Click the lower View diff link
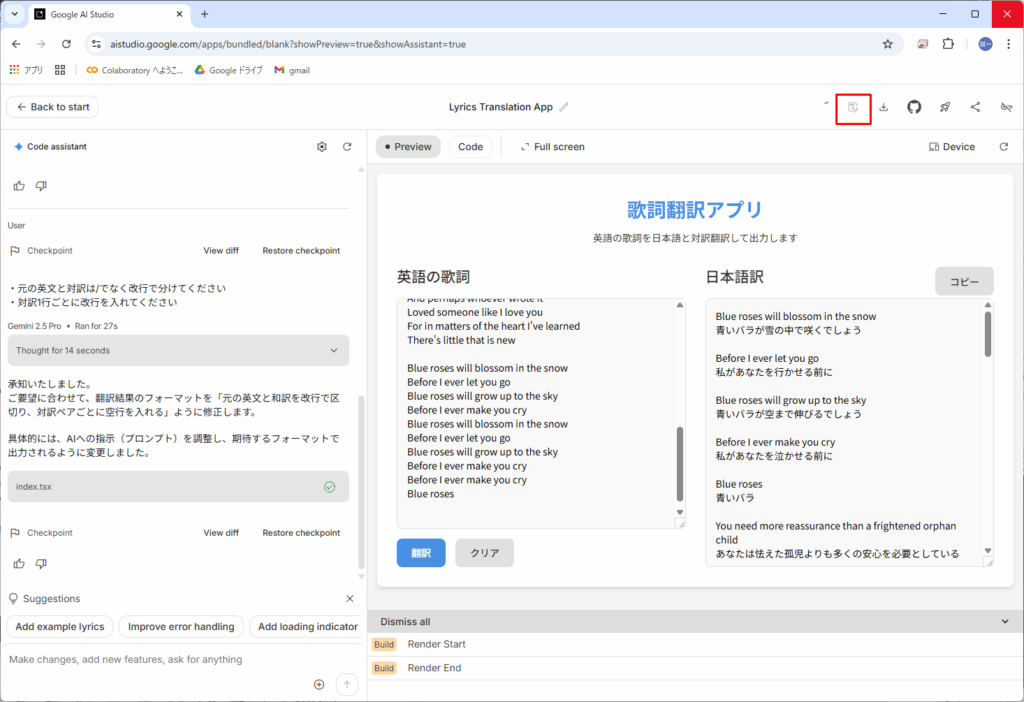This screenshot has height=702, width=1024. (x=221, y=533)
